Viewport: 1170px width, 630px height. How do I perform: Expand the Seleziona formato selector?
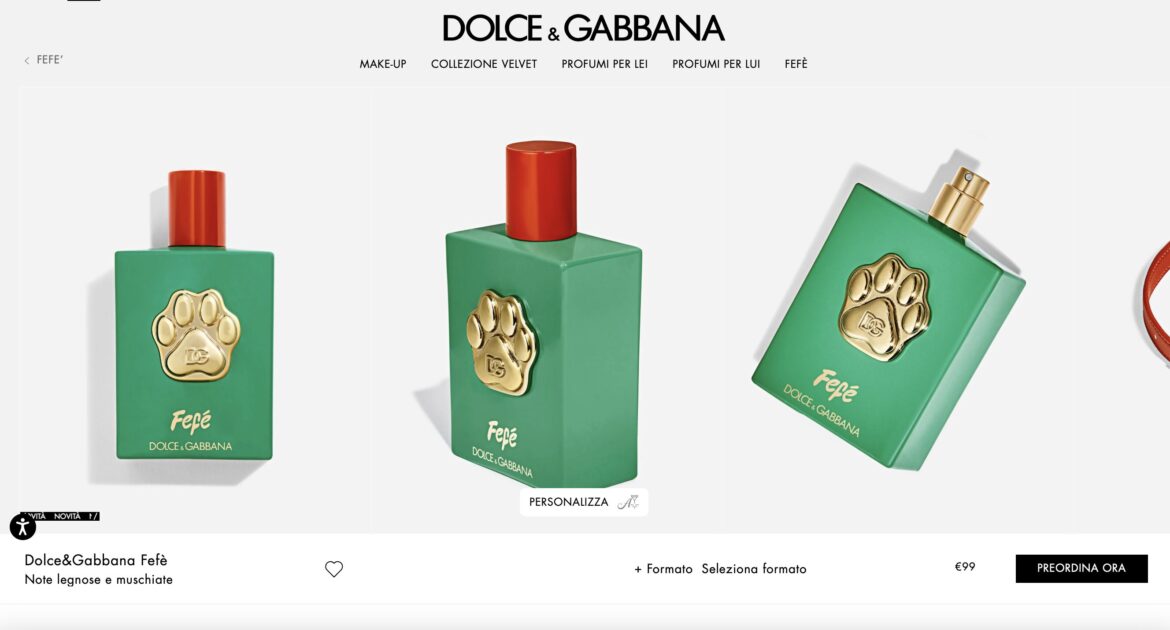pos(754,569)
